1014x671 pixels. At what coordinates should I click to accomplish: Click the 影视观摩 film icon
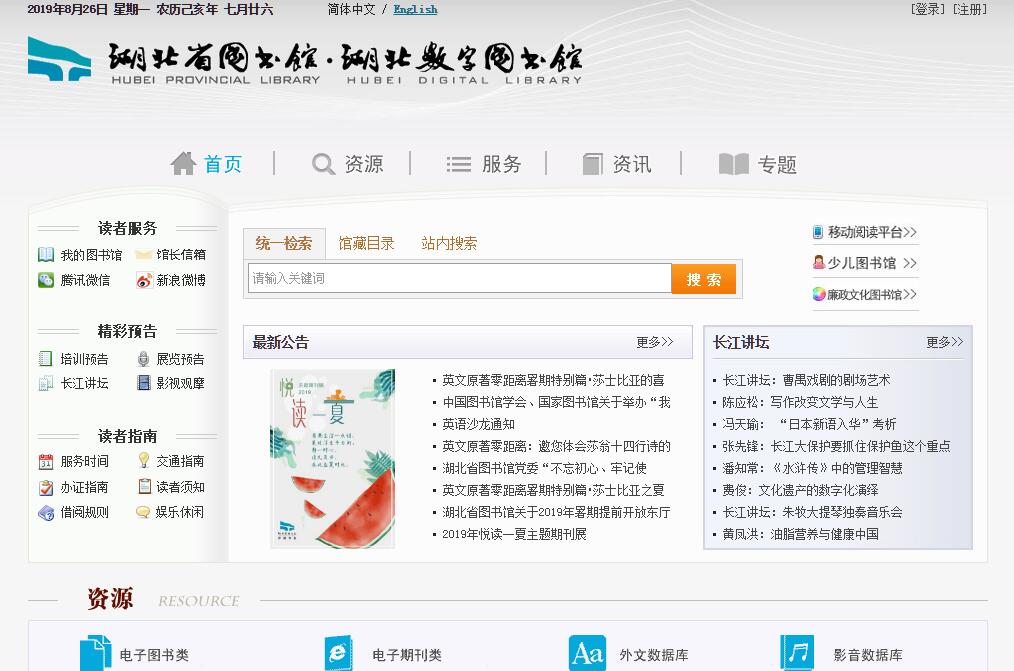coord(144,383)
